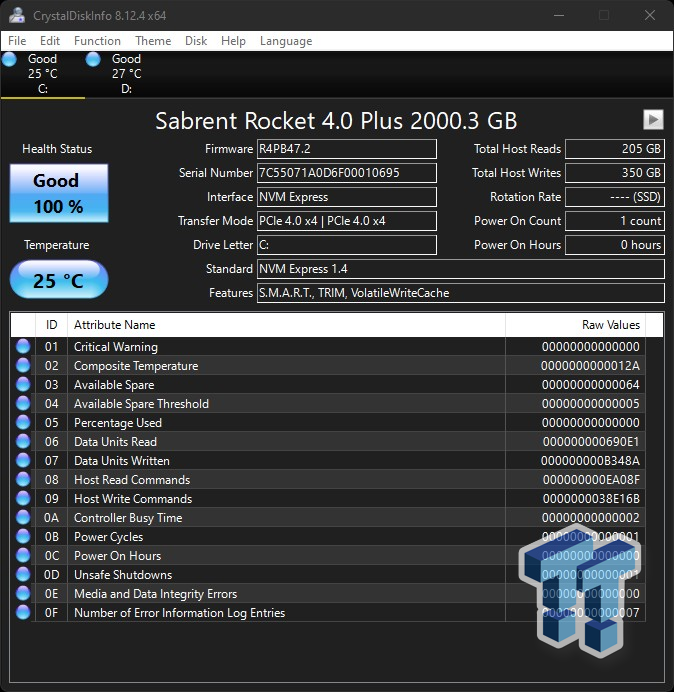Viewport: 674px width, 692px height.
Task: Switch to drive D: tab at 27 °C
Action: (x=126, y=74)
